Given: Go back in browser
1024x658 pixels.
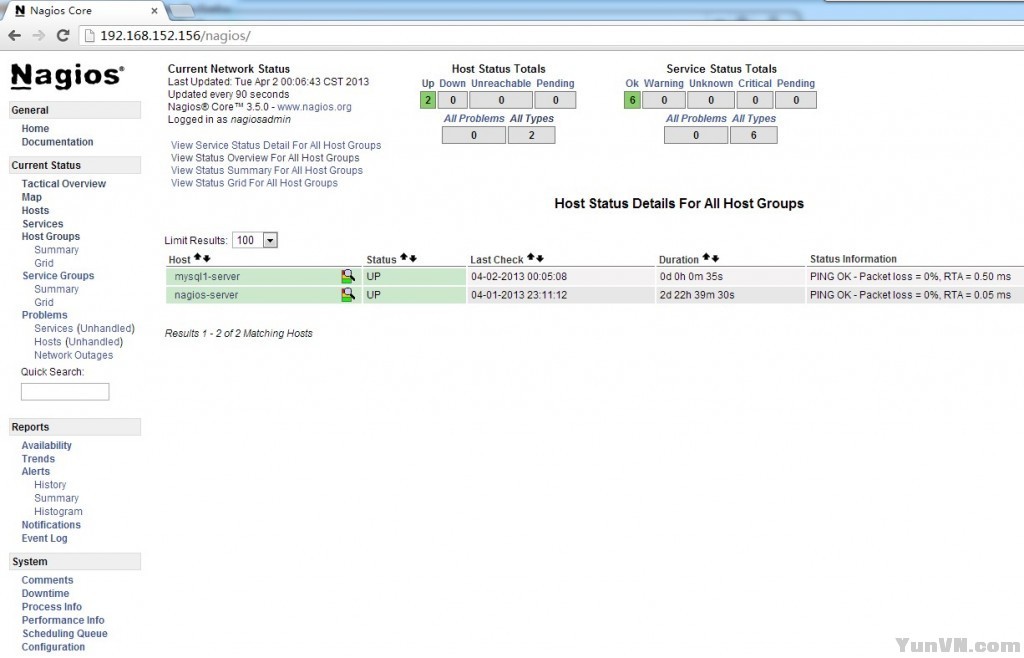Looking at the screenshot, I should coord(14,35).
